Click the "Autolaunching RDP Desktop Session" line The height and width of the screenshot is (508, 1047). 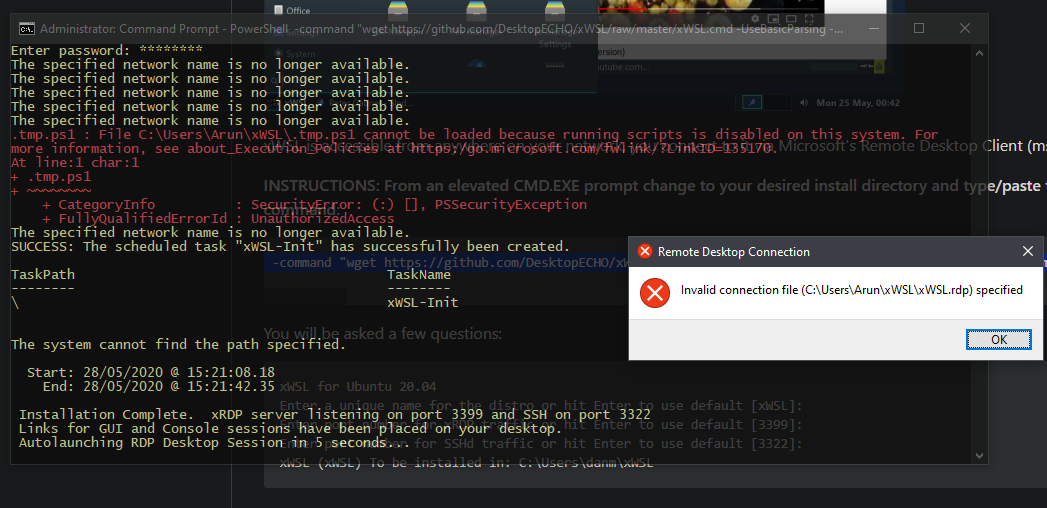point(212,443)
